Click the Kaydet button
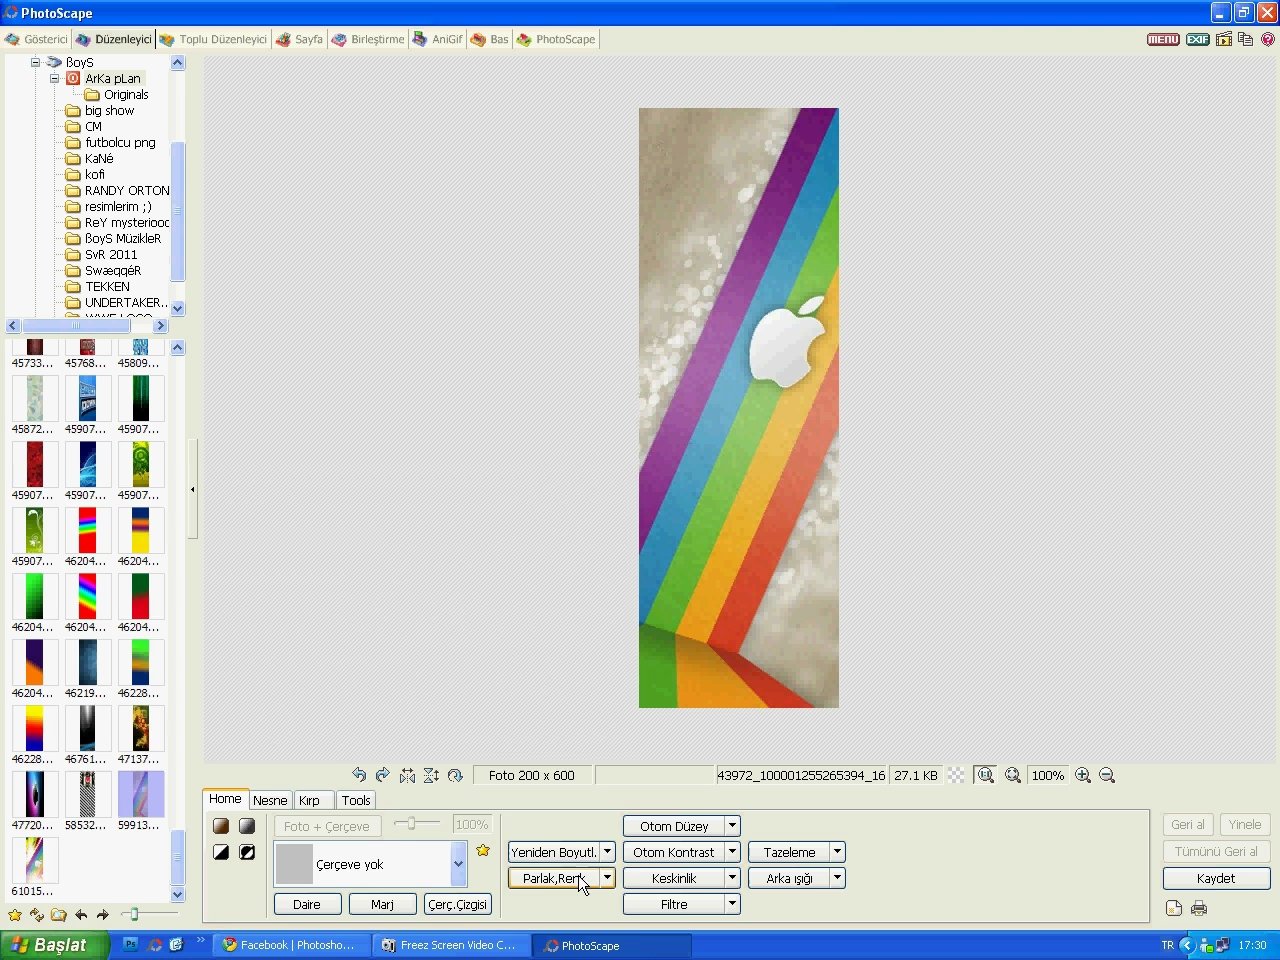The height and width of the screenshot is (960, 1280). pos(1216,878)
